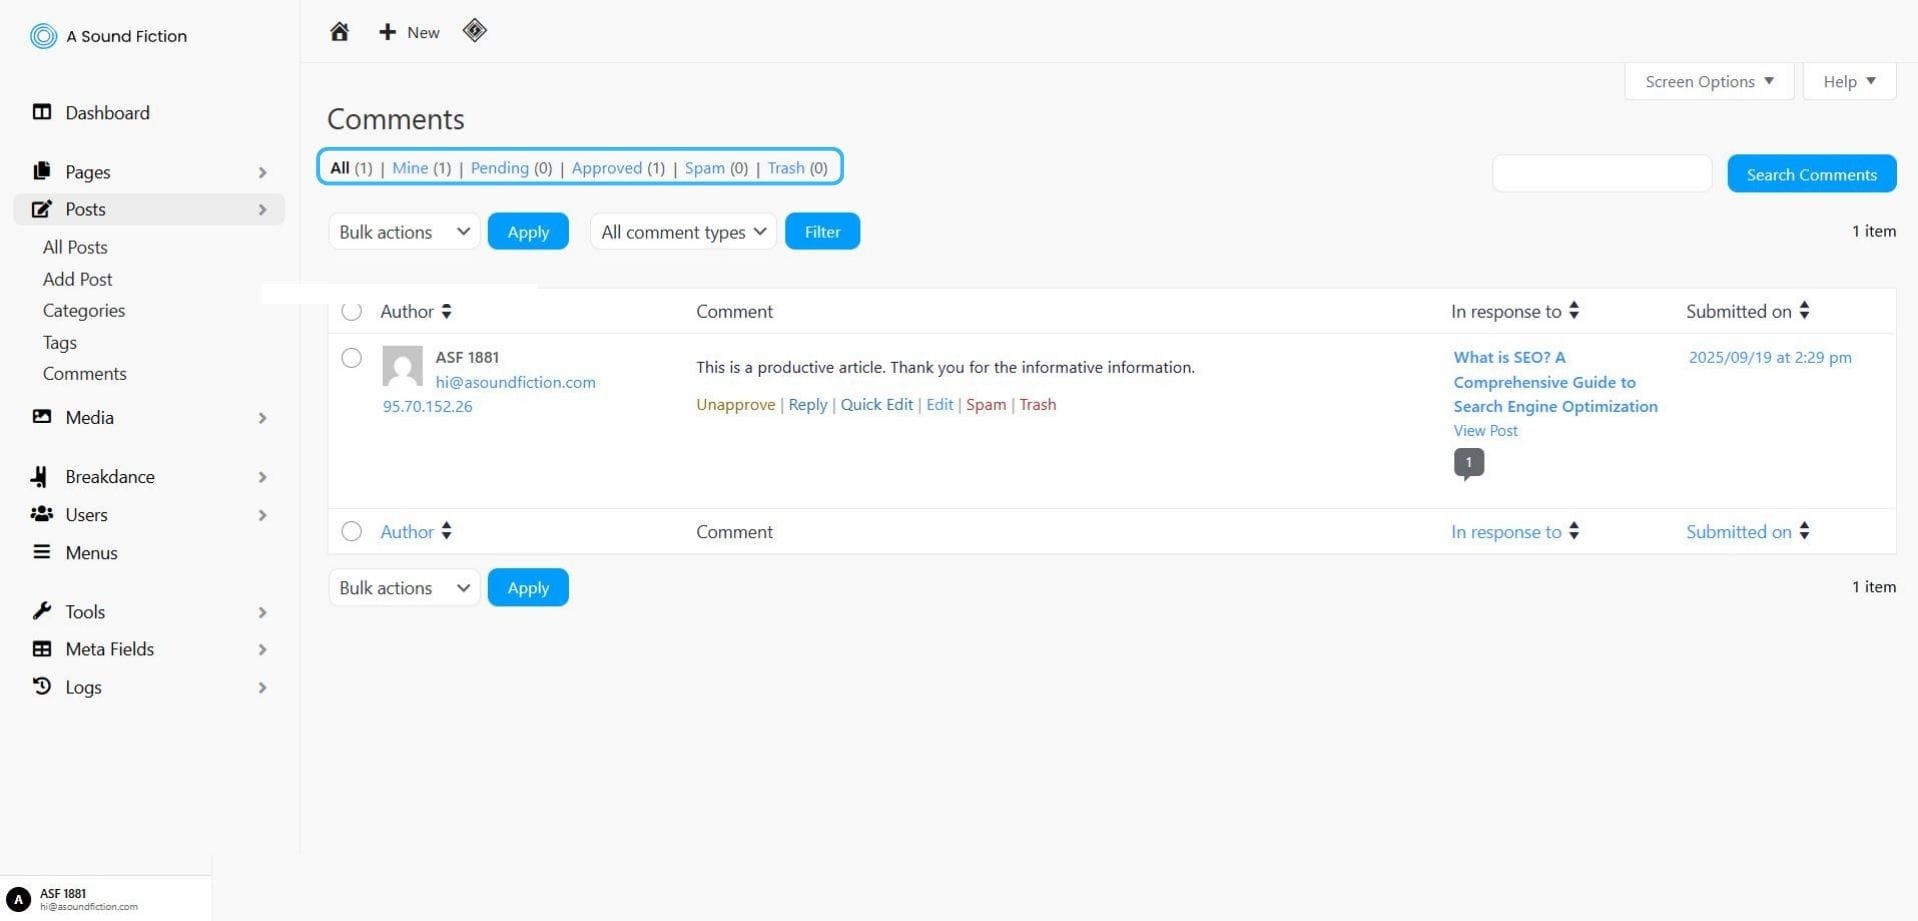Open the All comment types dropdown
Screen dimensions: 1918x921
(683, 232)
